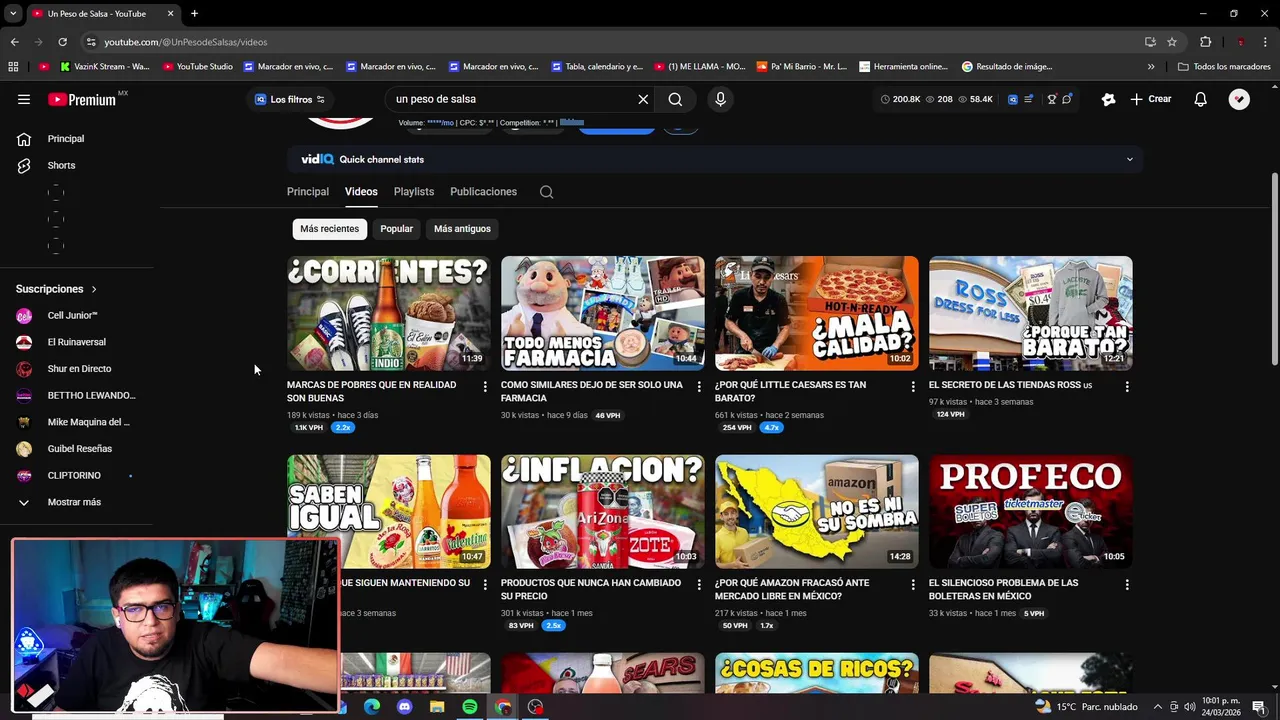Open El Ruinaversal subscription channel
Image resolution: width=1280 pixels, height=720 pixels.
pos(76,342)
